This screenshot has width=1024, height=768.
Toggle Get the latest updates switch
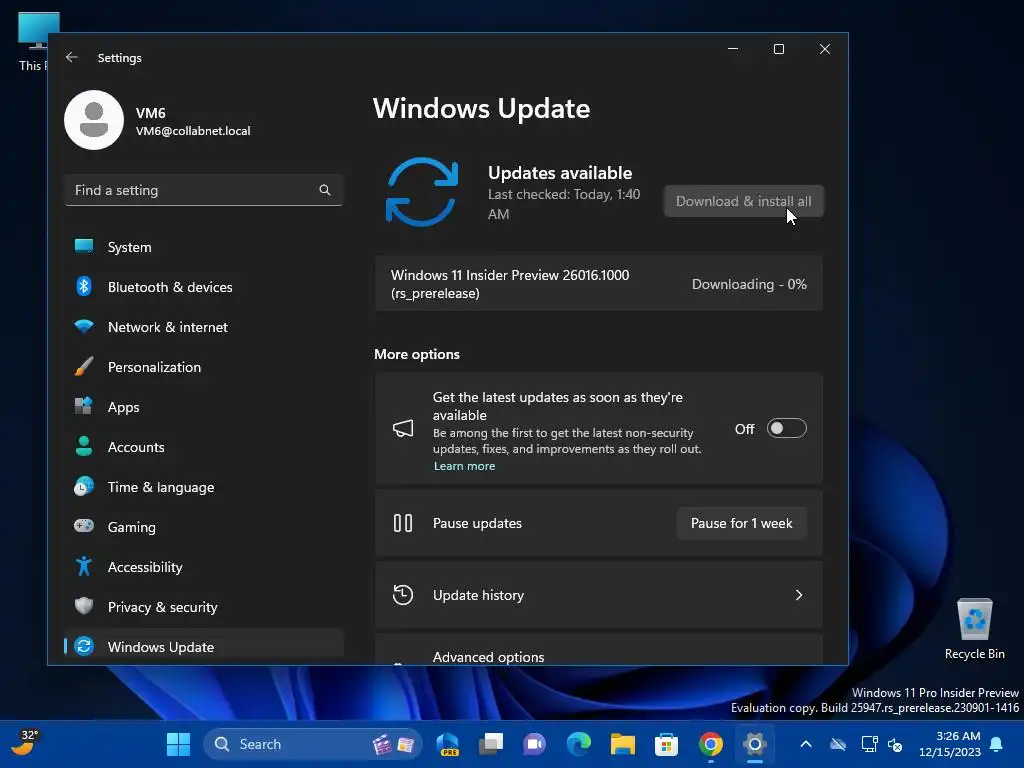pyautogui.click(x=786, y=428)
